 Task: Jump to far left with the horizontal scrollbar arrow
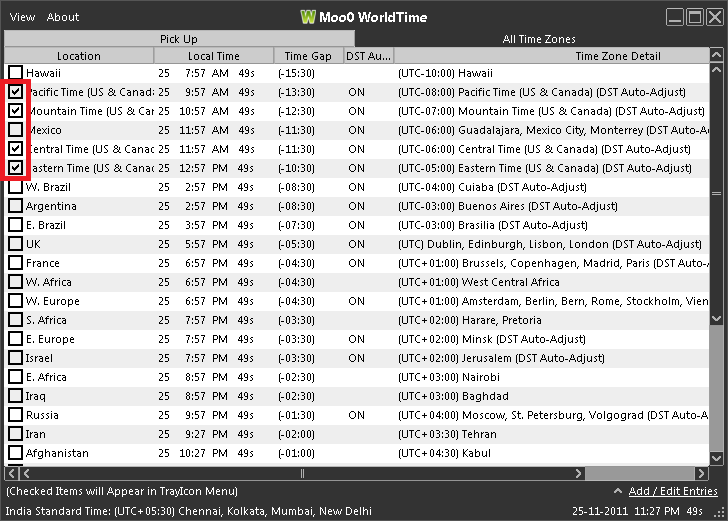11,473
